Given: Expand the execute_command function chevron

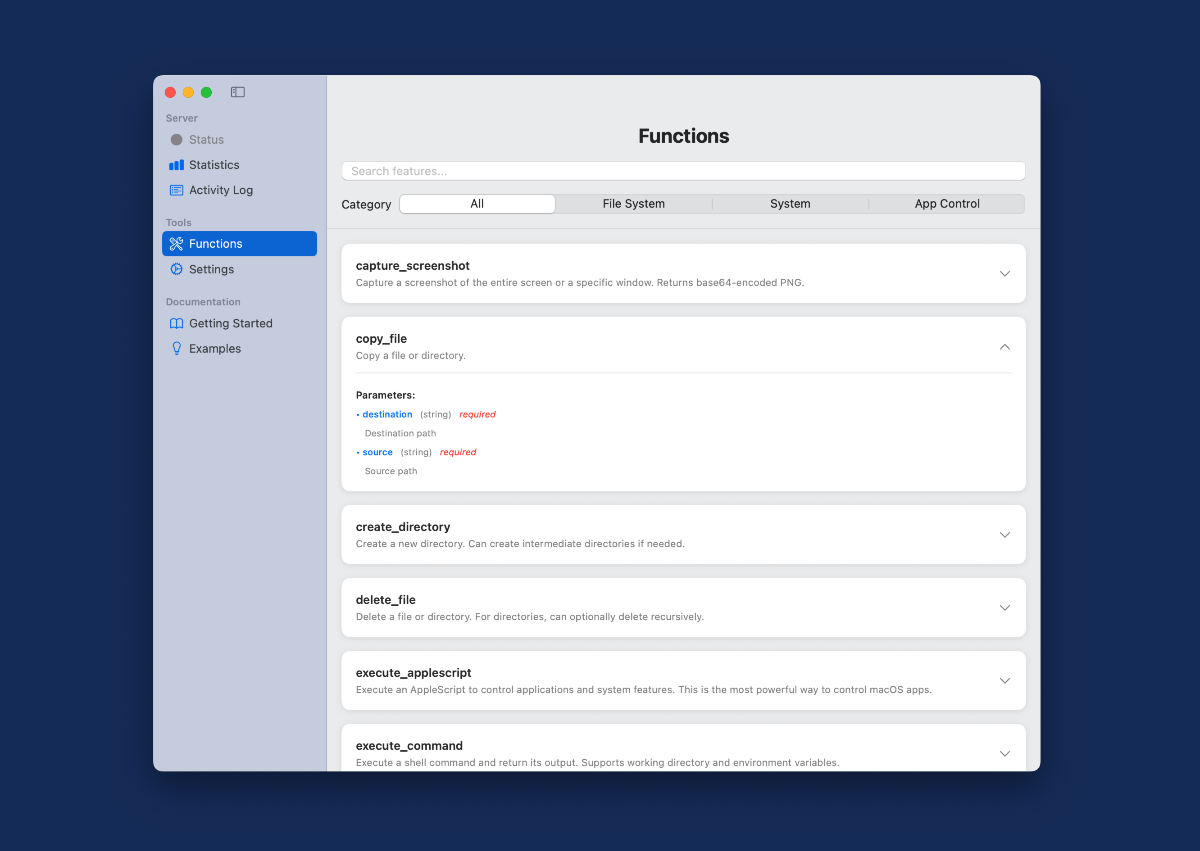Looking at the screenshot, I should tap(1005, 754).
